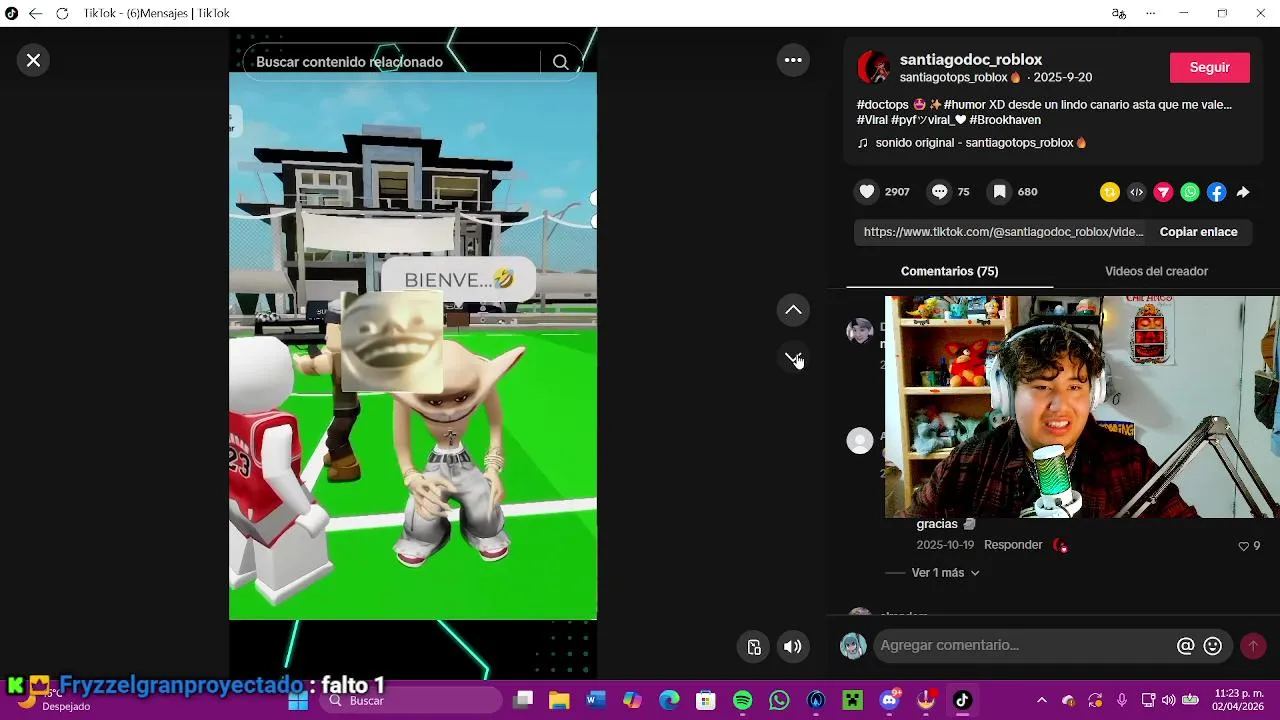
Task: Open more share options arrow
Action: [1243, 192]
